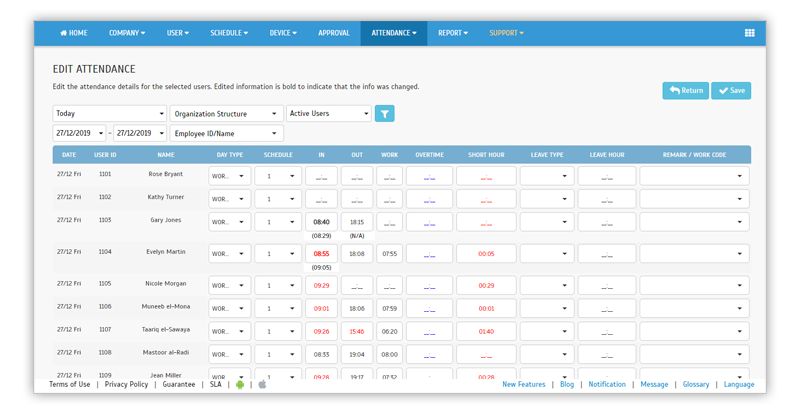Click overtime field for Rose Bryant
The width and height of the screenshot is (800, 417).
pyautogui.click(x=429, y=176)
